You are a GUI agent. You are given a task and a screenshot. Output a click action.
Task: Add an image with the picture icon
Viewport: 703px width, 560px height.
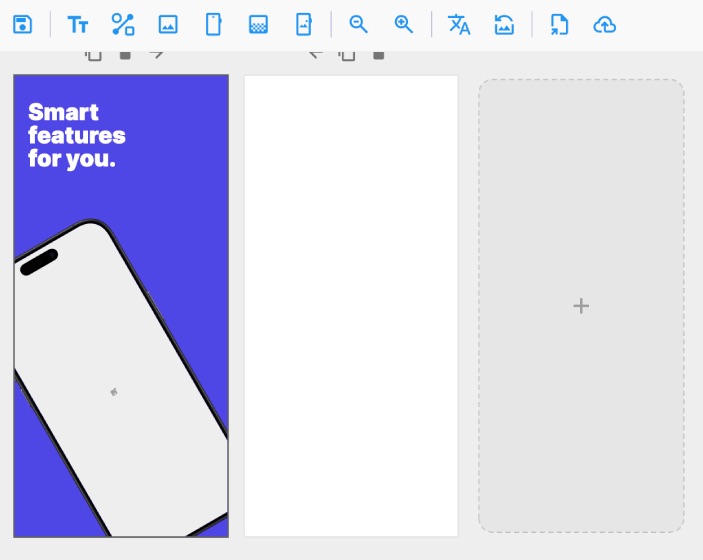(168, 24)
